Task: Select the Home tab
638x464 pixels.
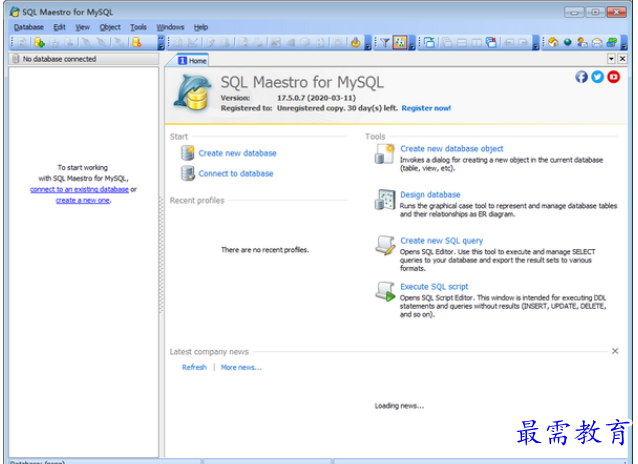Action: tap(192, 60)
